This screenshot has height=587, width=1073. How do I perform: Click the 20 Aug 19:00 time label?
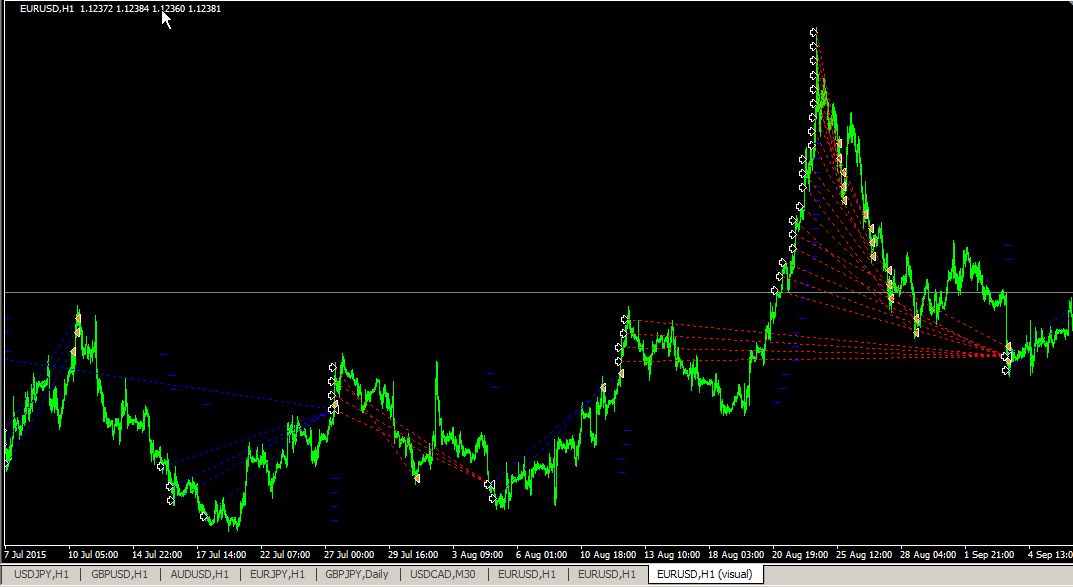(800, 555)
